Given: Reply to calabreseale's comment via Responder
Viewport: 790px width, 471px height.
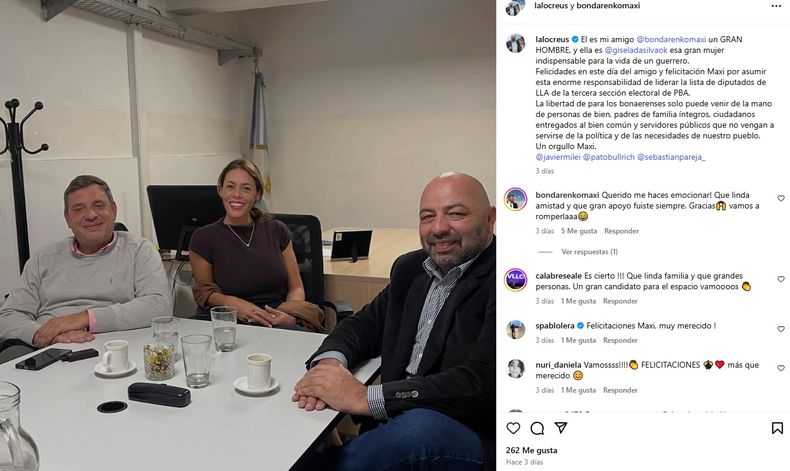Looking at the screenshot, I should [x=620, y=301].
